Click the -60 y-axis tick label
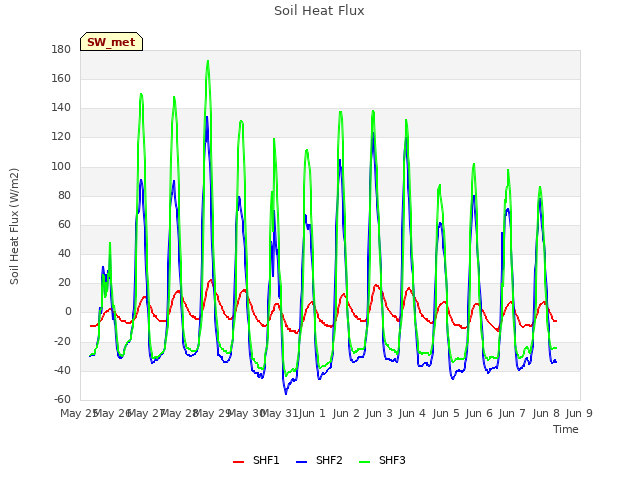The height and width of the screenshot is (480, 640). (62, 399)
